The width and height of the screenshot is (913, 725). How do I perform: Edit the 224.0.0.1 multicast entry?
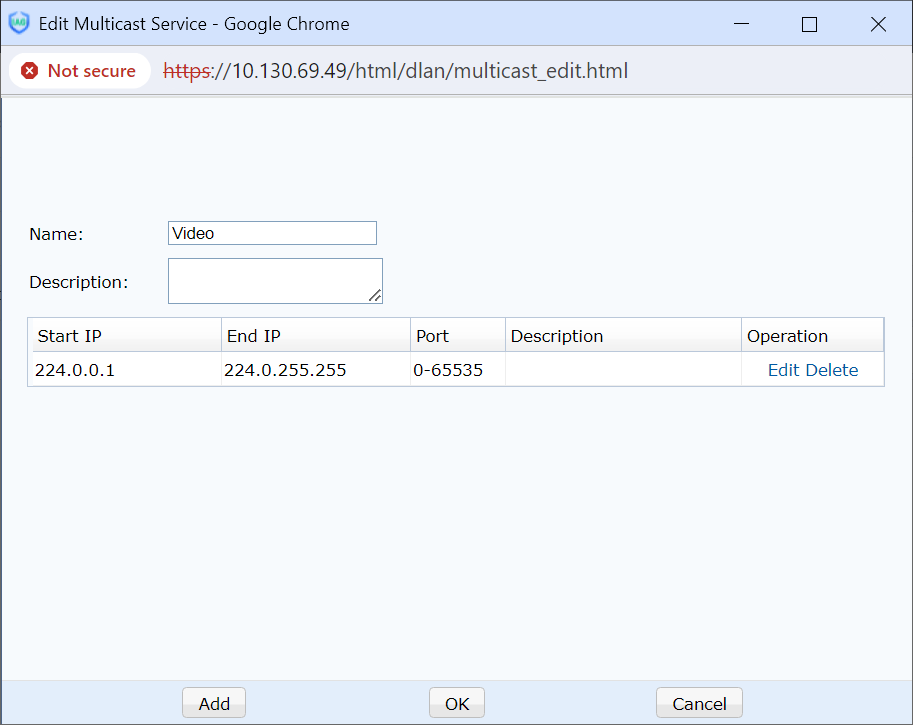click(783, 370)
